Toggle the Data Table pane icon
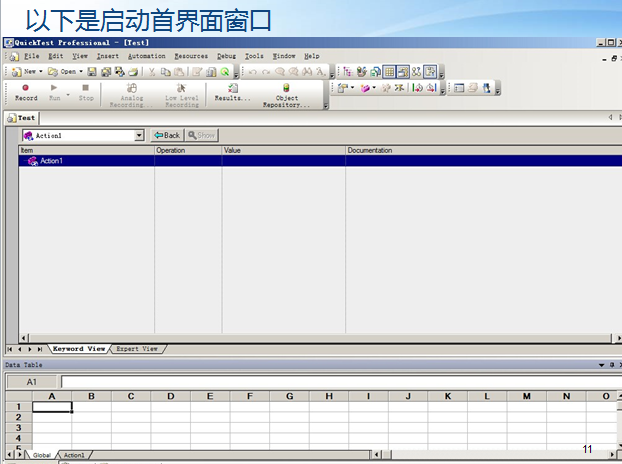 pyautogui.click(x=390, y=72)
